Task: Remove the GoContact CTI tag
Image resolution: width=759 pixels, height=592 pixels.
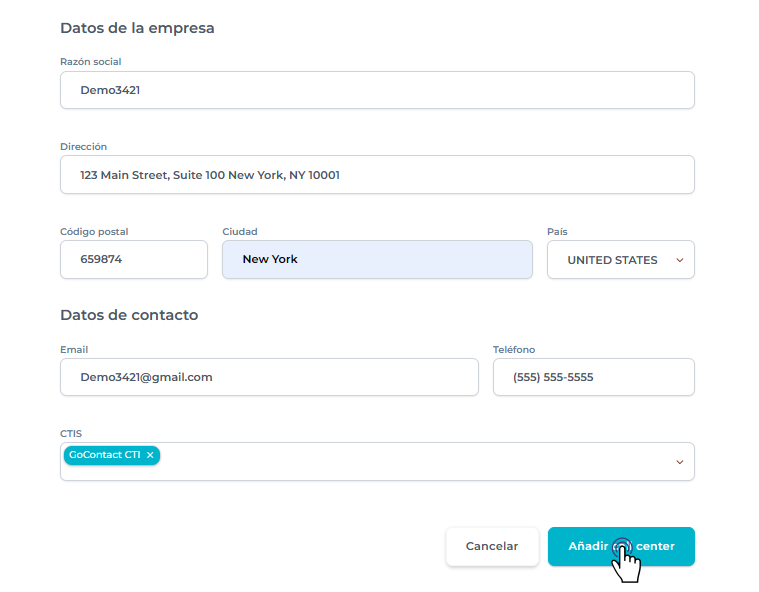Action: click(x=150, y=455)
